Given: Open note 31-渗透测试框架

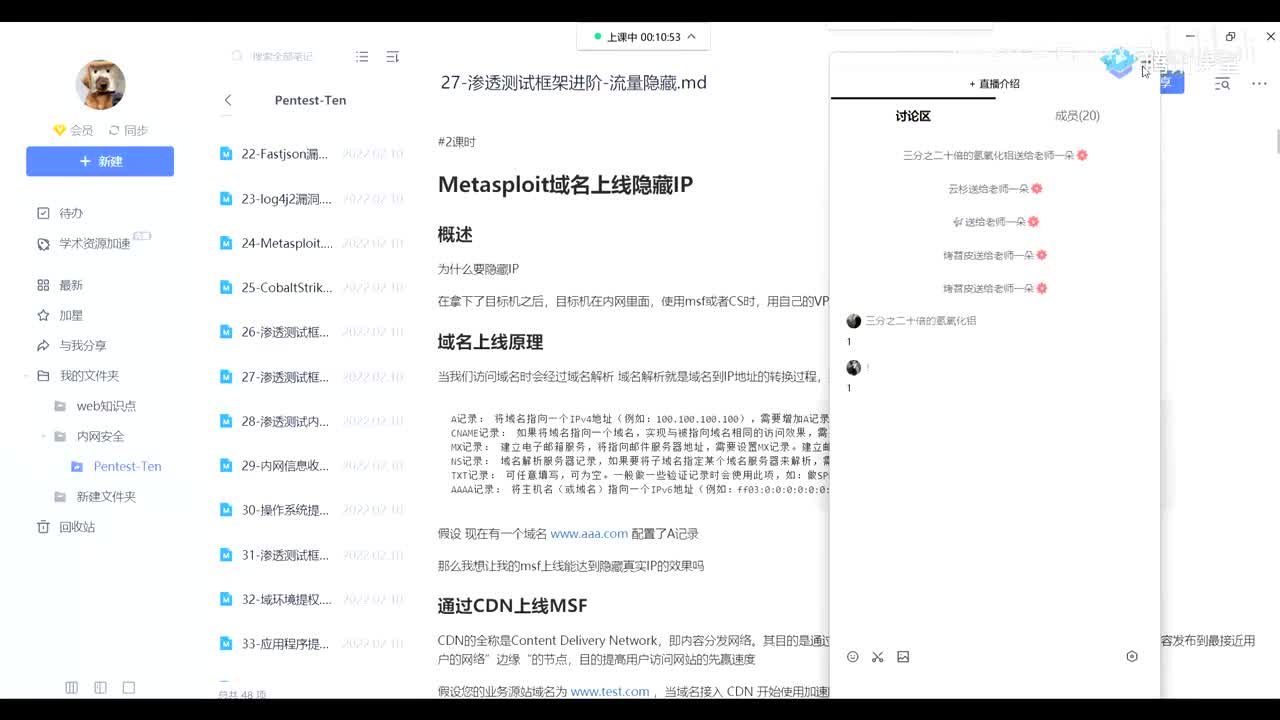Looking at the screenshot, I should [x=310, y=555].
